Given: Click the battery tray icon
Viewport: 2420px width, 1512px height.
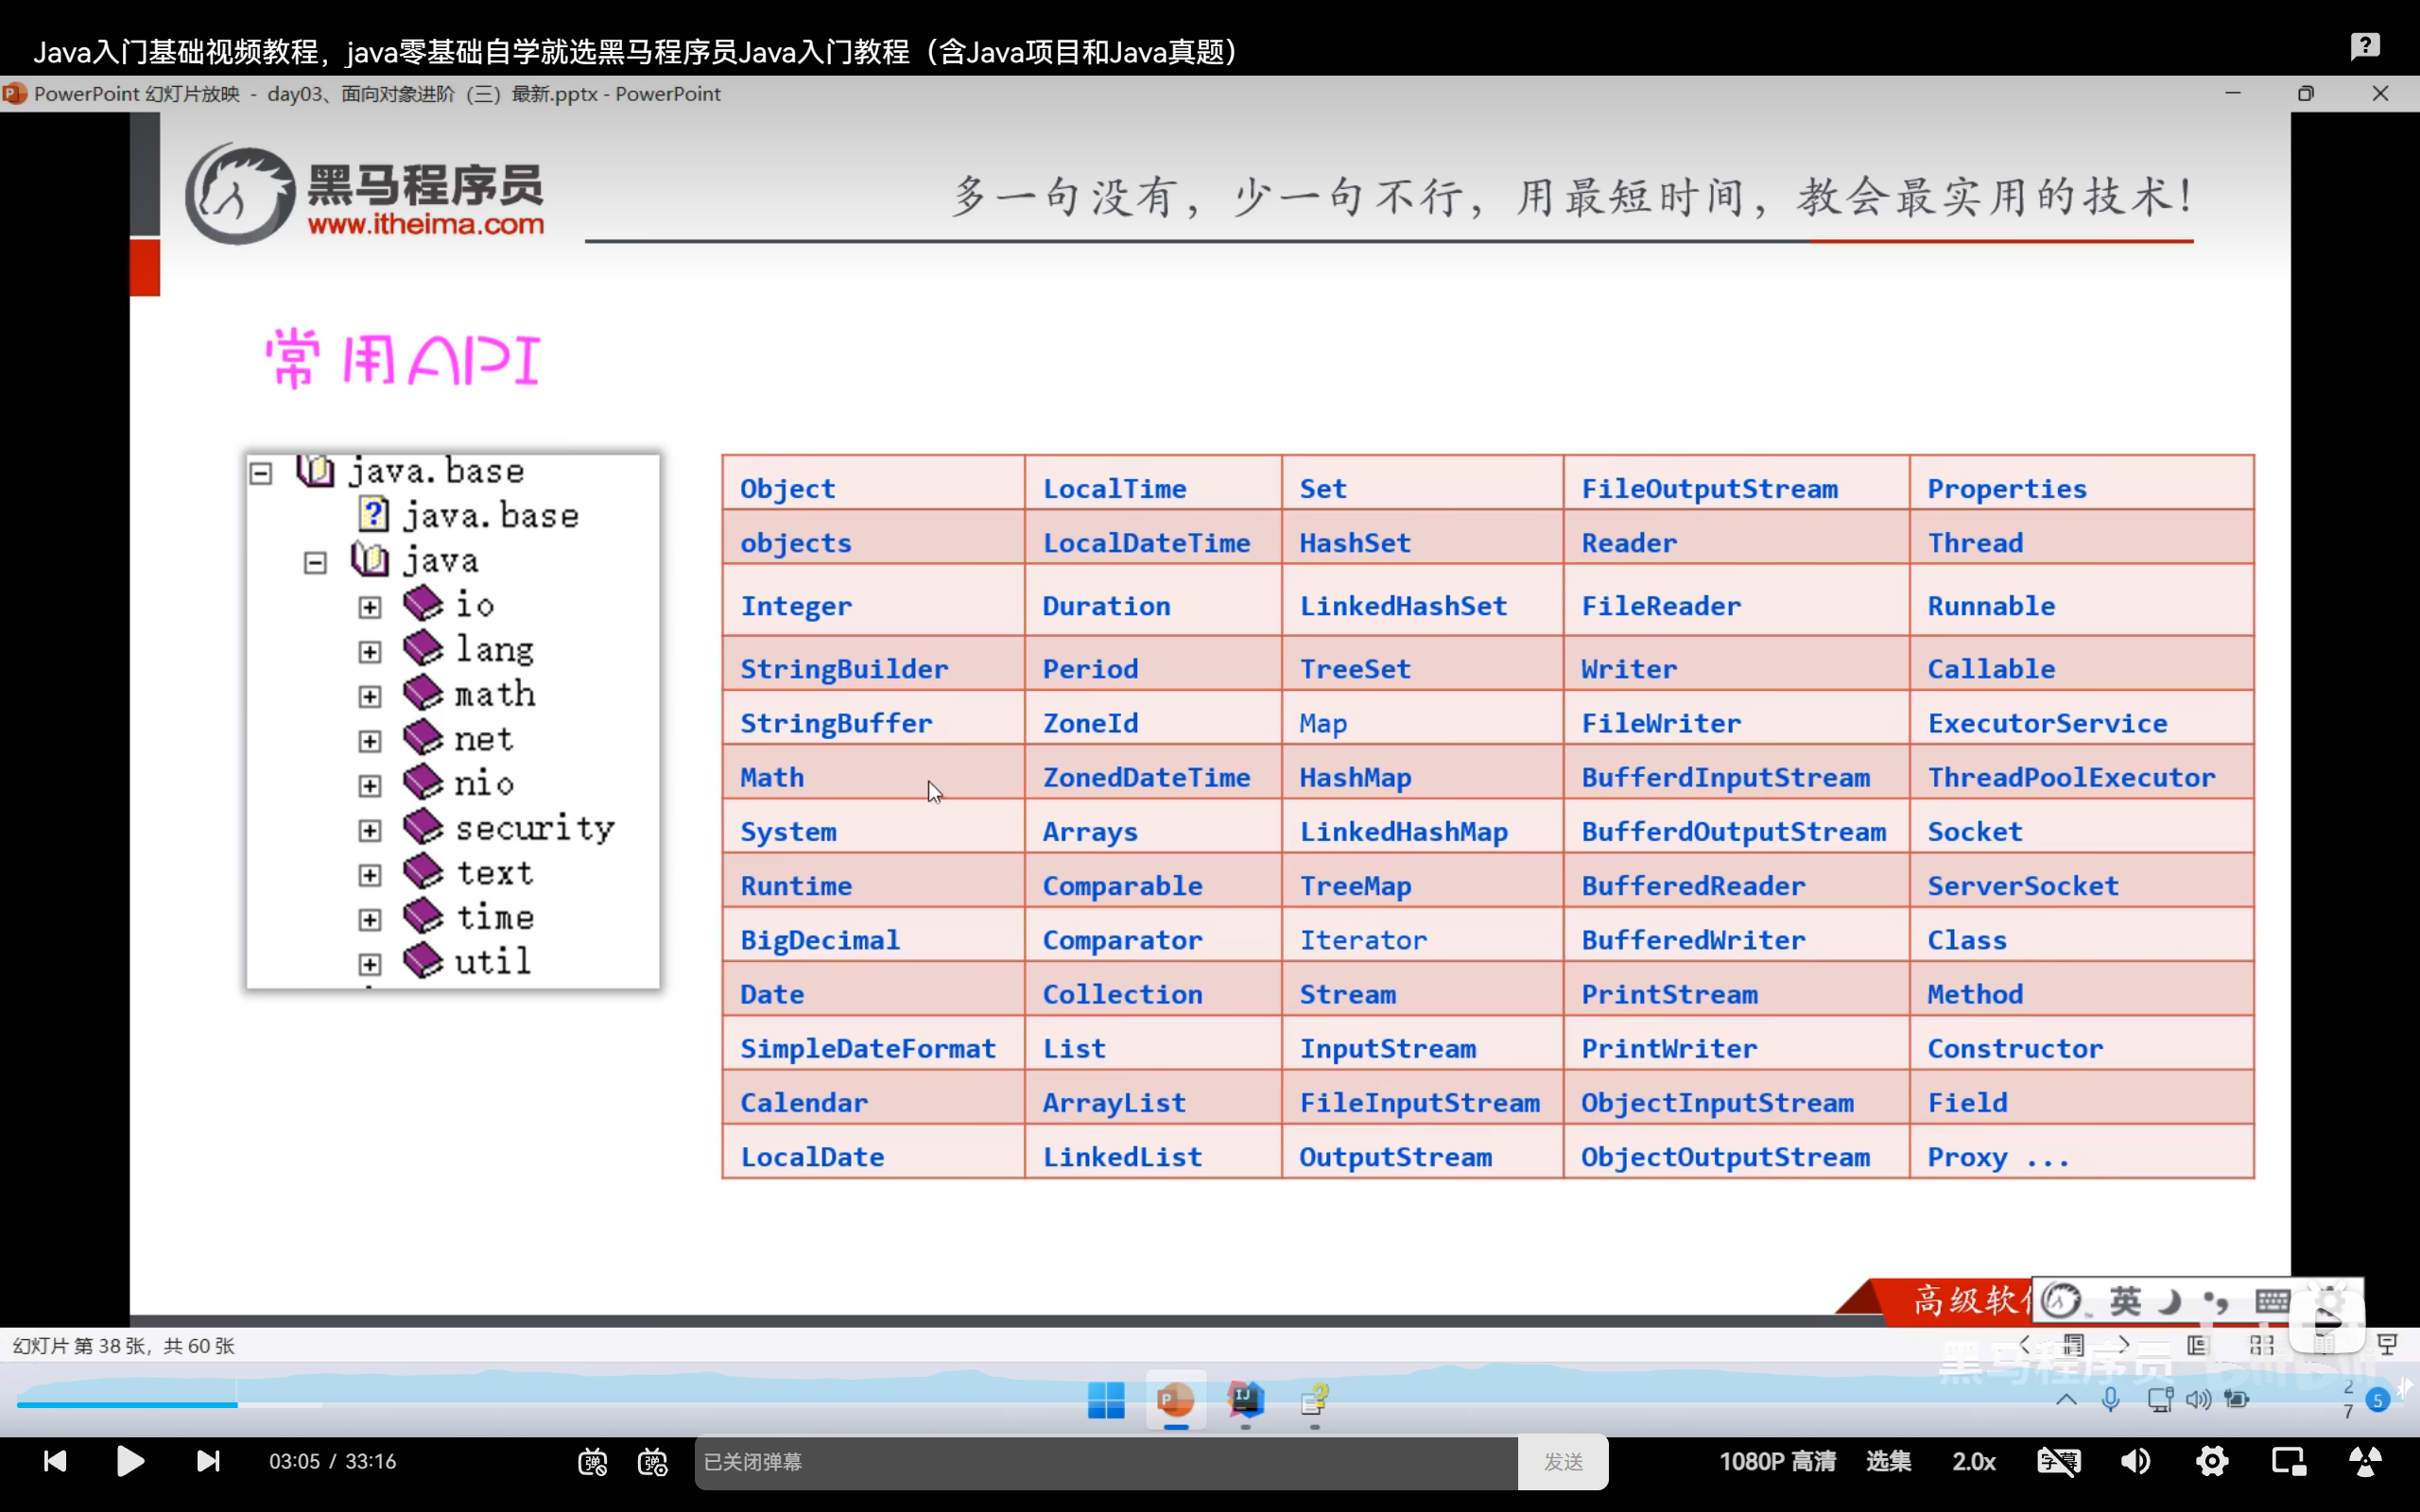Looking at the screenshot, I should coord(2237,1400).
